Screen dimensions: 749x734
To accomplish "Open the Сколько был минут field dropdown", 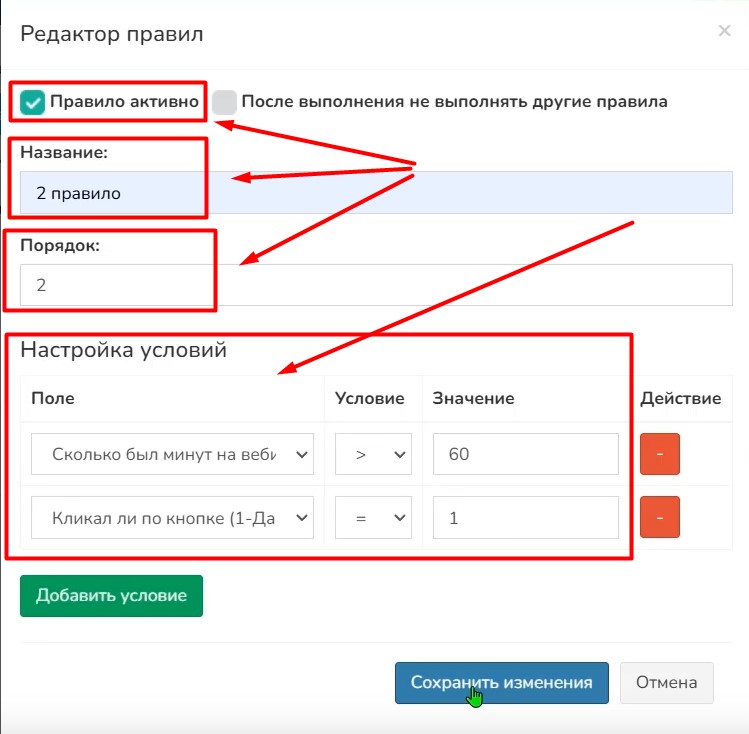I will point(172,454).
